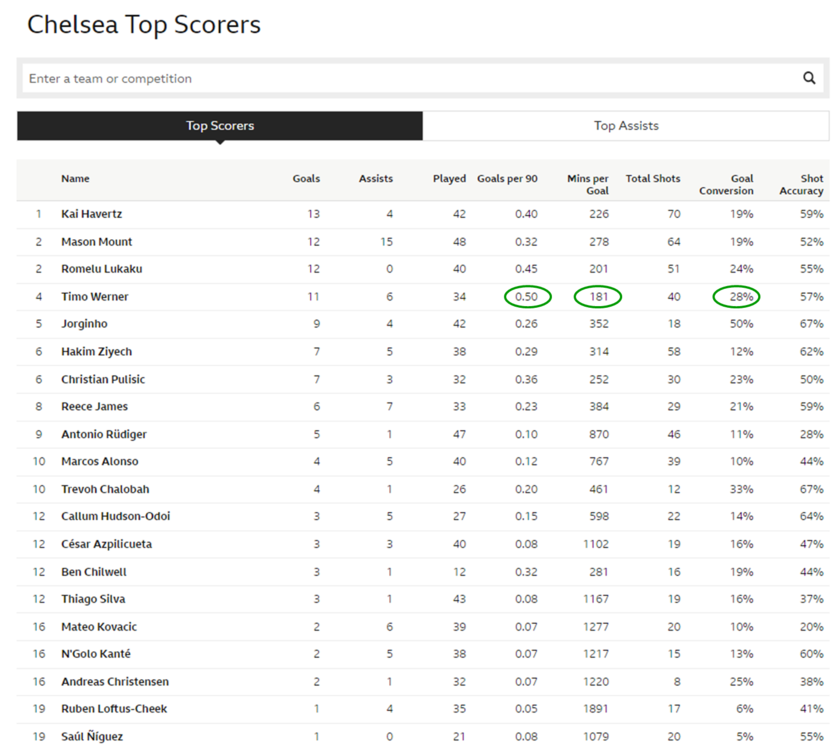The height and width of the screenshot is (750, 834).
Task: Click Mason Mount's 15 assists value
Action: click(387, 241)
